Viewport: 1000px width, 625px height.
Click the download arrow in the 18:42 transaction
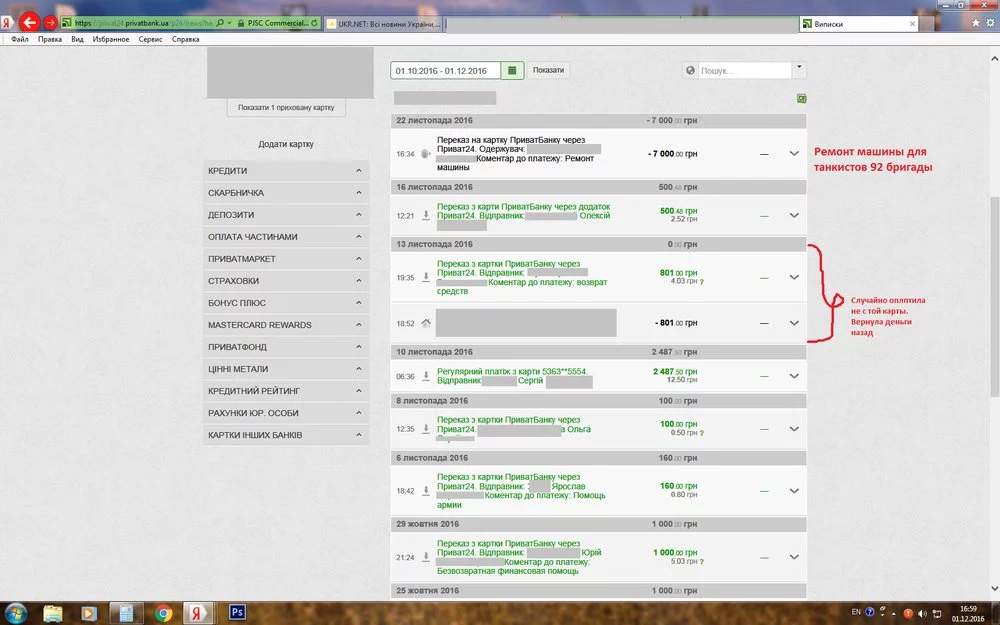(425, 490)
